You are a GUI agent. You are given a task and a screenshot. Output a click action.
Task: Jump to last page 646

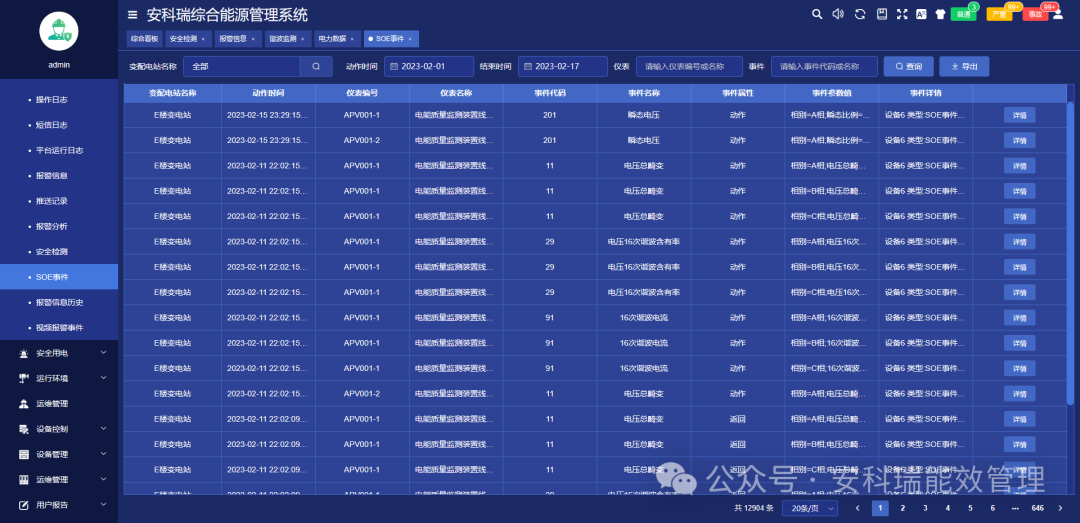(x=1037, y=509)
